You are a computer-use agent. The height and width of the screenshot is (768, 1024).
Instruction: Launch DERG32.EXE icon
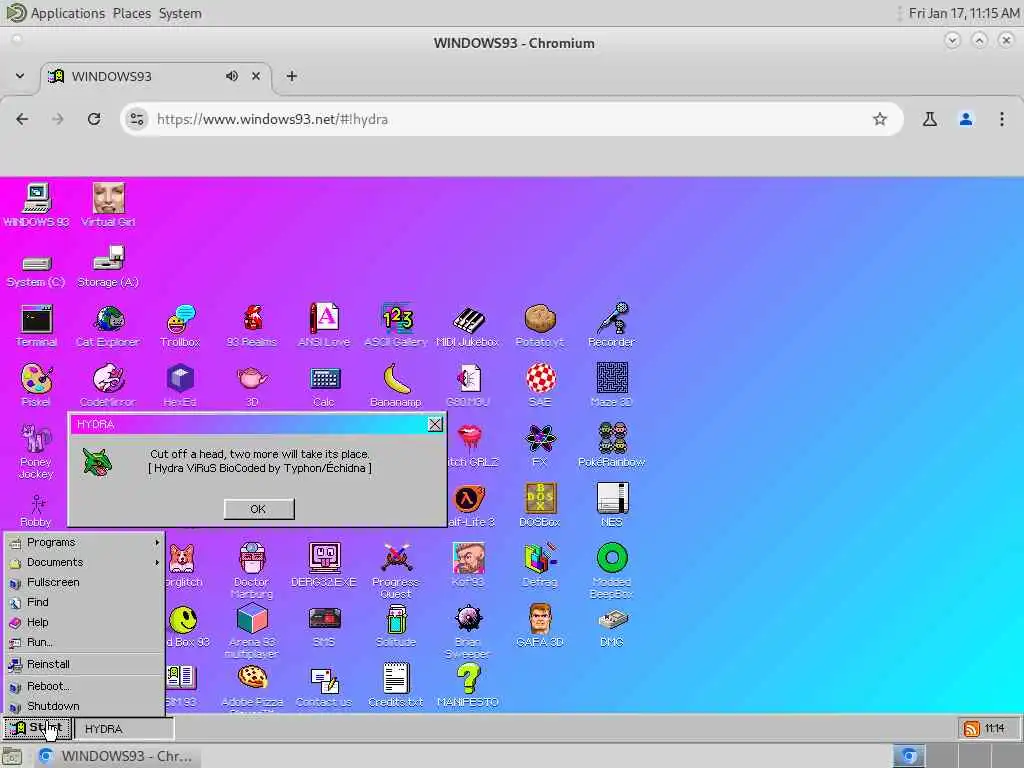[x=324, y=566]
